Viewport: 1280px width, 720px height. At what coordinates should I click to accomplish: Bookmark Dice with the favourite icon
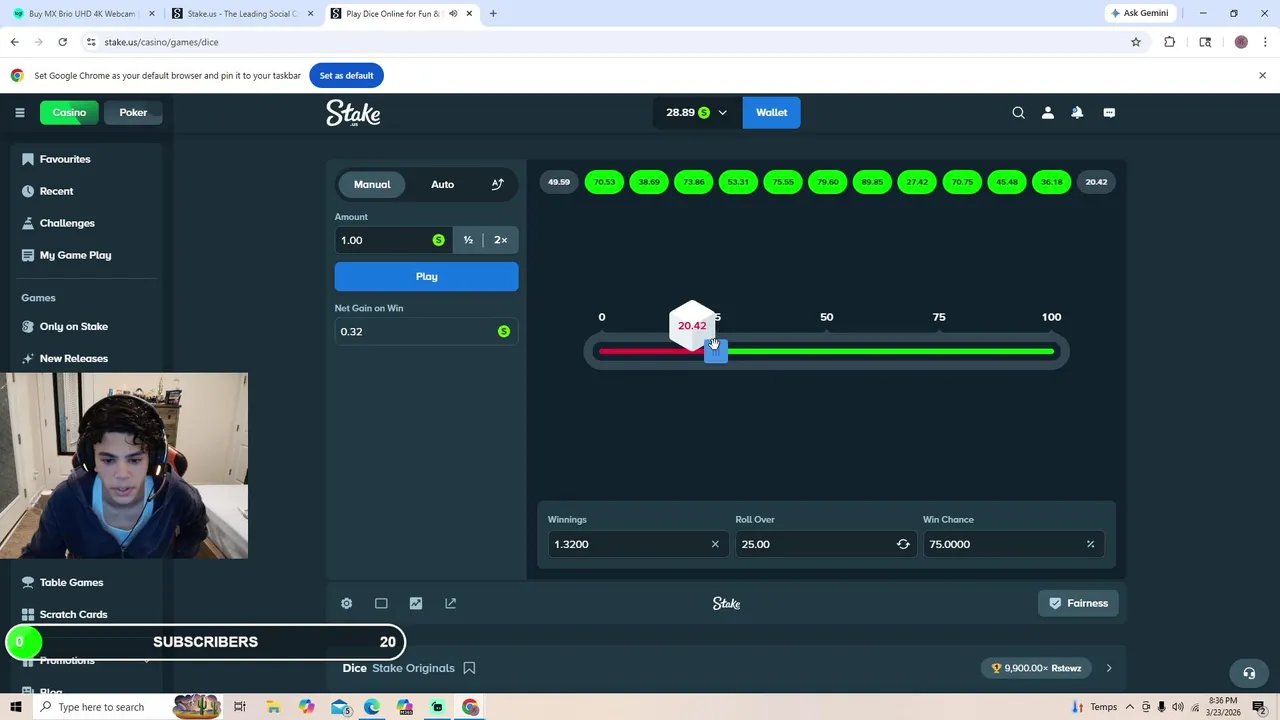[x=469, y=668]
